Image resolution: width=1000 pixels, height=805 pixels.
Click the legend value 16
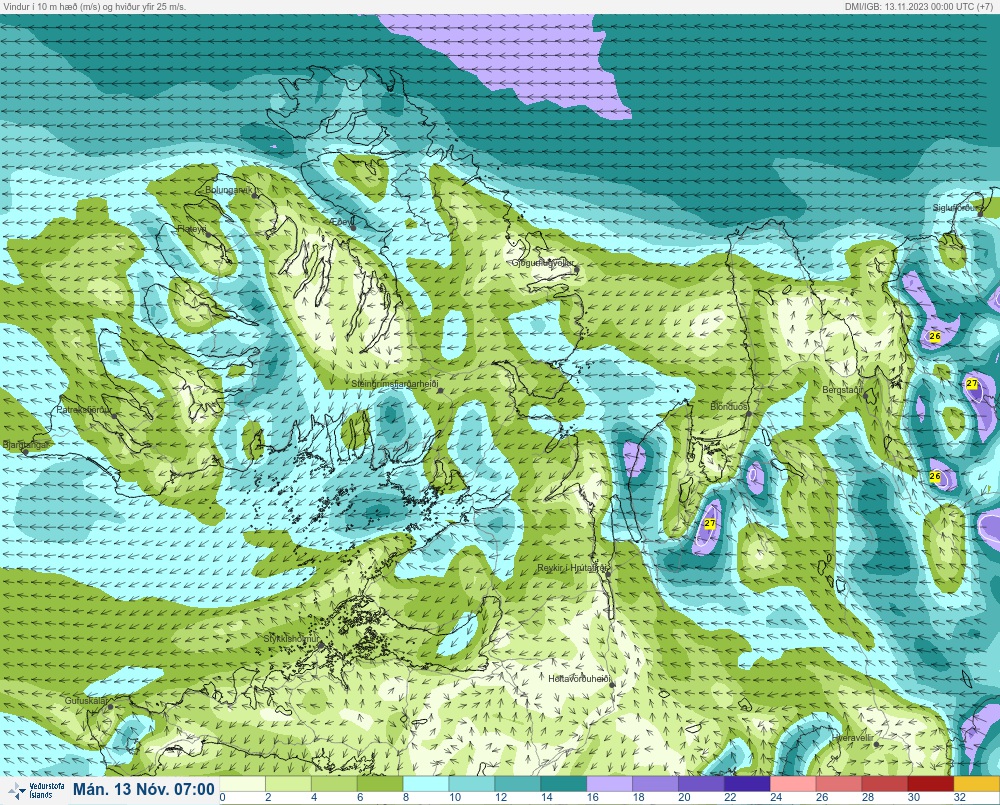(592, 797)
